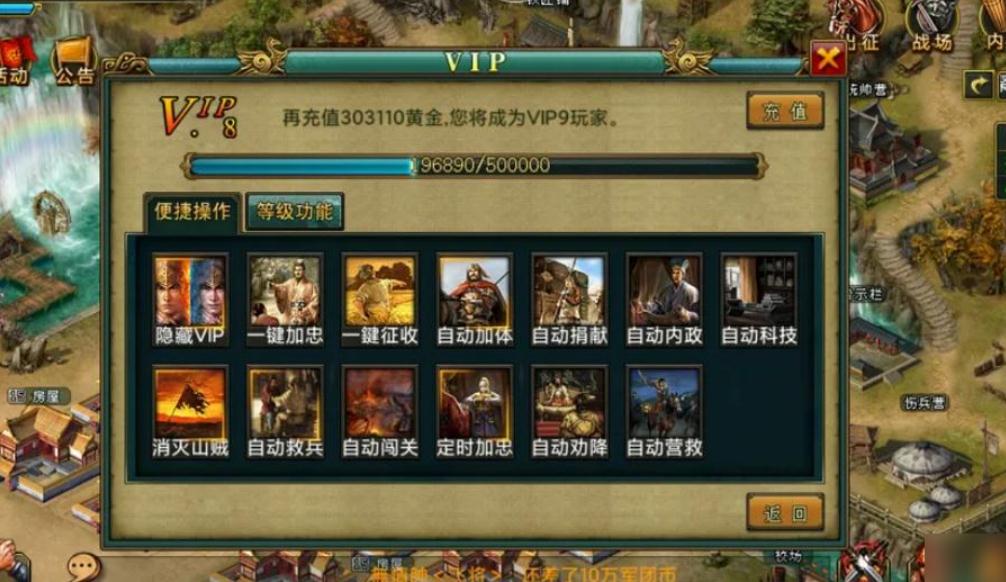Choose the 一键征收 harvest icon

click(380, 300)
